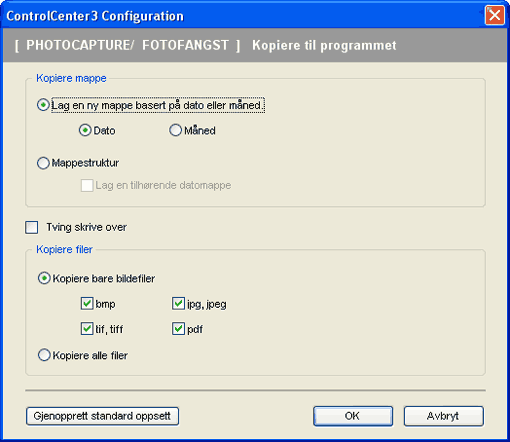Confirm settings with the OK button
Image resolution: width=510 pixels, height=442 pixels.
tap(353, 416)
